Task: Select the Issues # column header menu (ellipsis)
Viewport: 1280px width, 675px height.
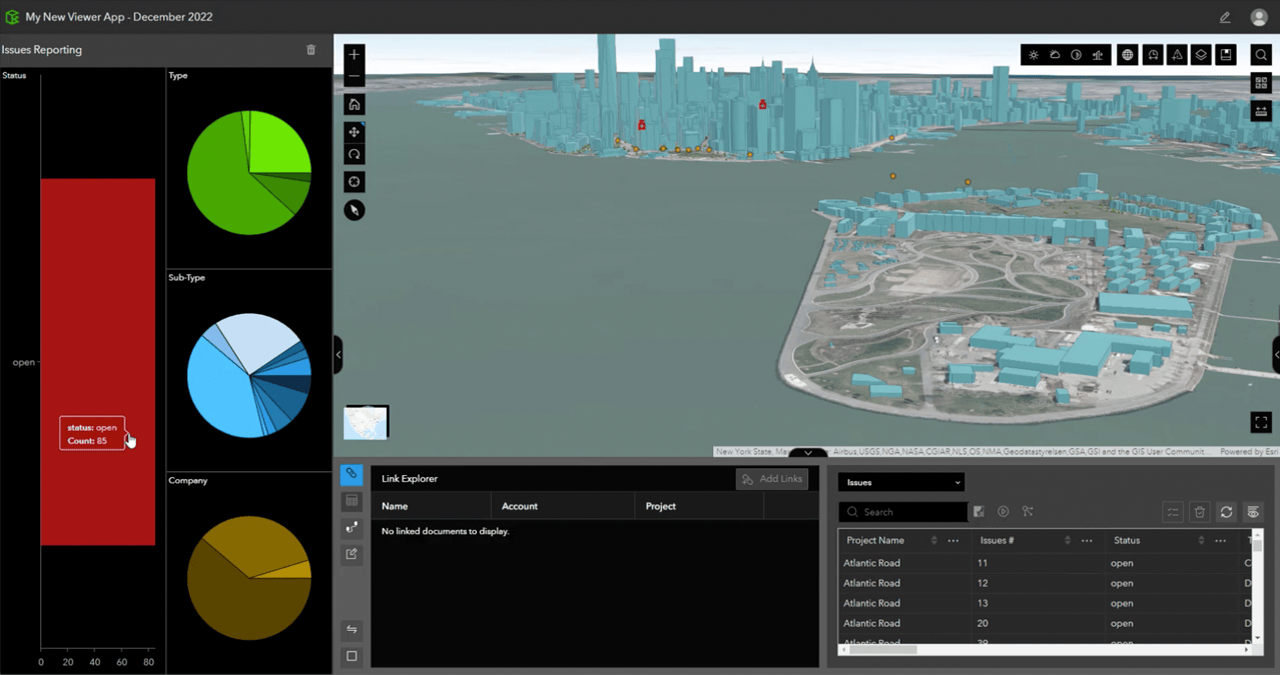Action: [x=1086, y=540]
